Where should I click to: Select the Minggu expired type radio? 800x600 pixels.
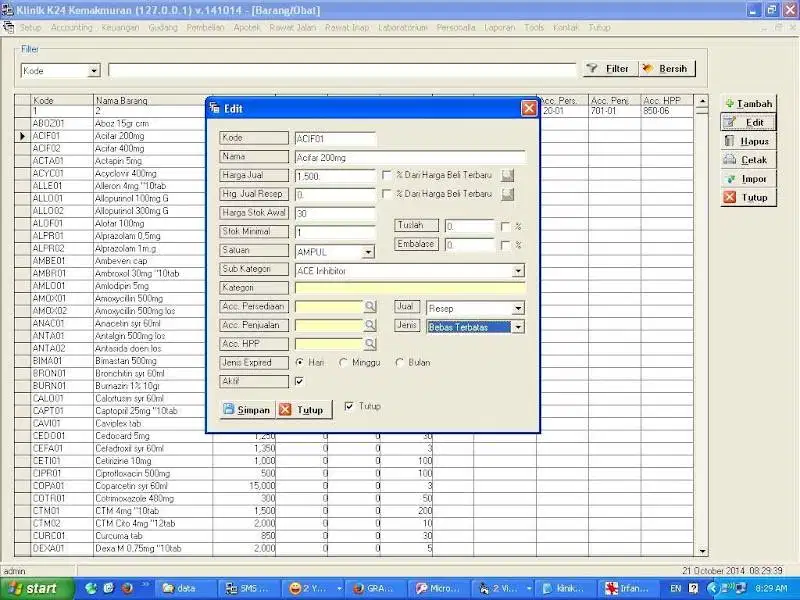[x=343, y=362]
